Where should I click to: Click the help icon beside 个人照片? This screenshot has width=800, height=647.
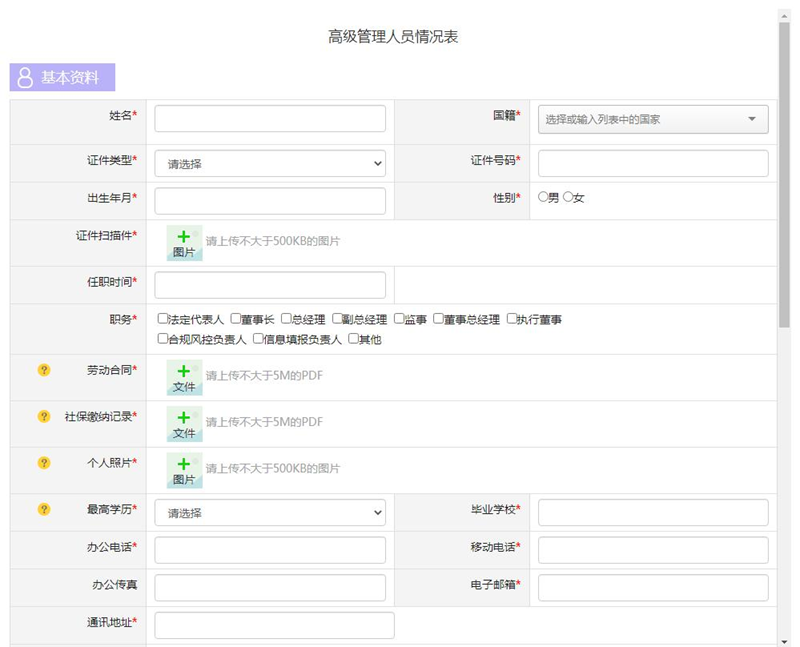click(44, 462)
